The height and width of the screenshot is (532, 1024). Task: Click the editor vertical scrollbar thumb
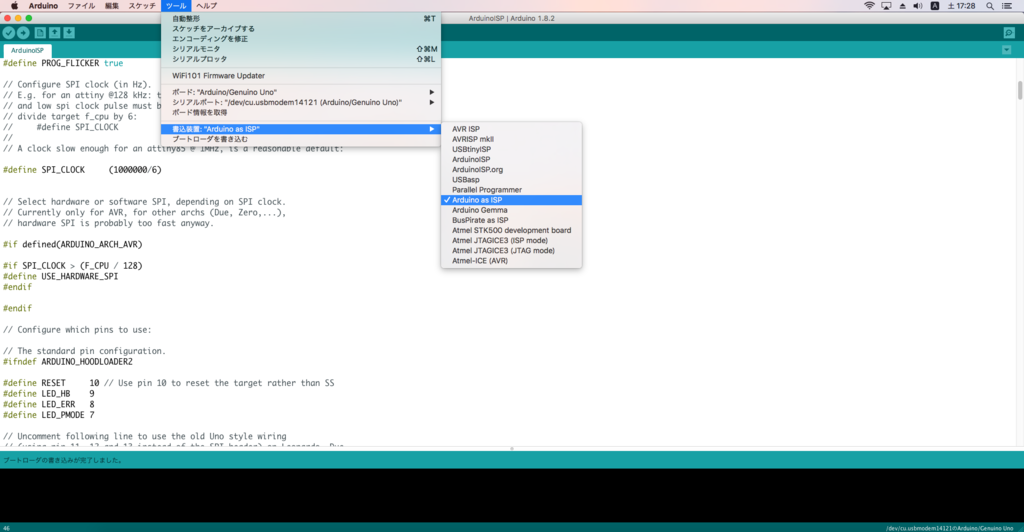point(1019,90)
